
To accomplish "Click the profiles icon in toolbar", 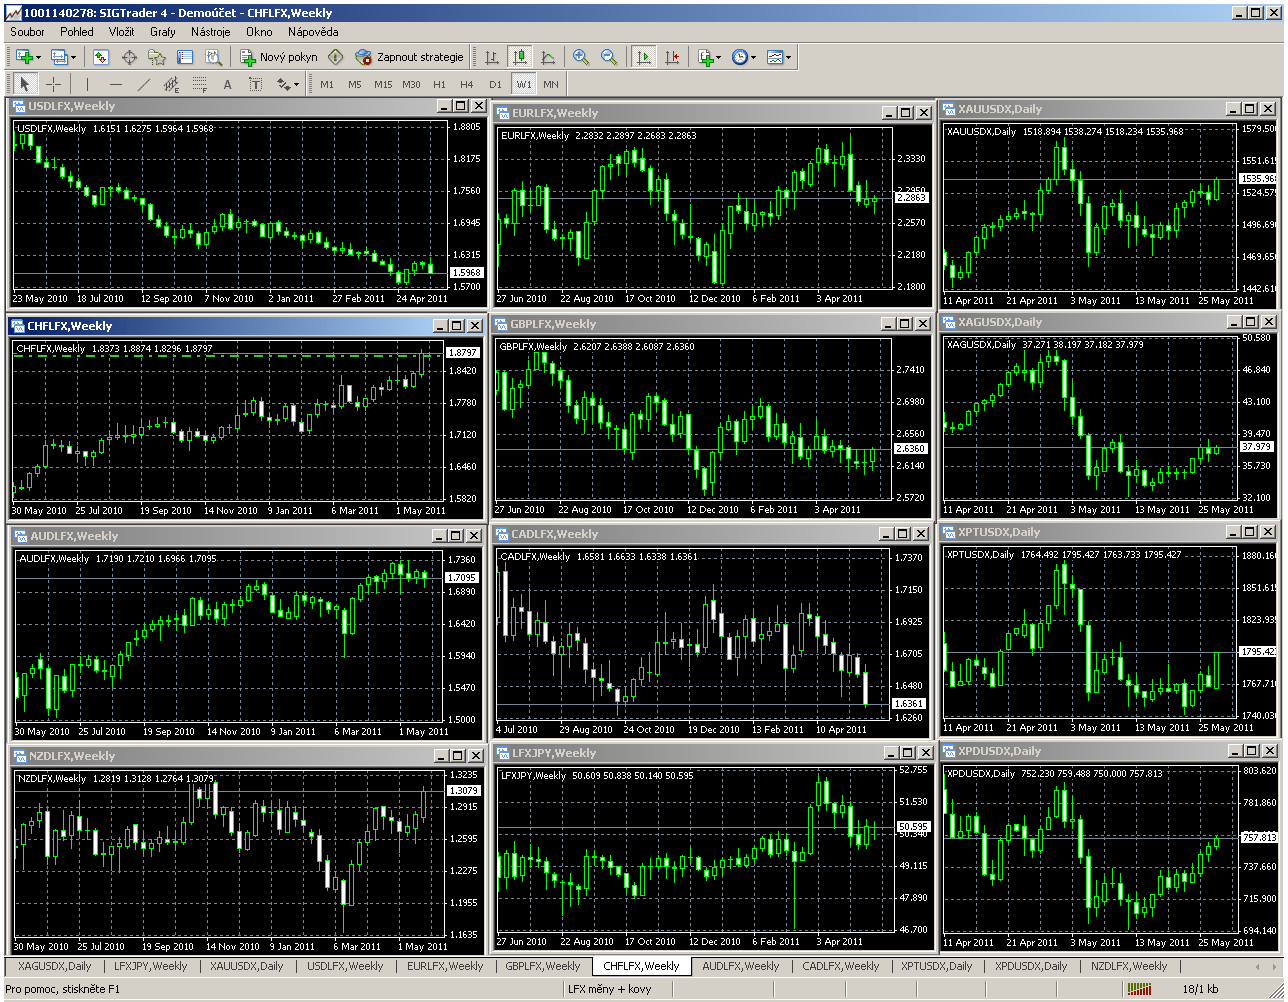I will click(x=59, y=57).
